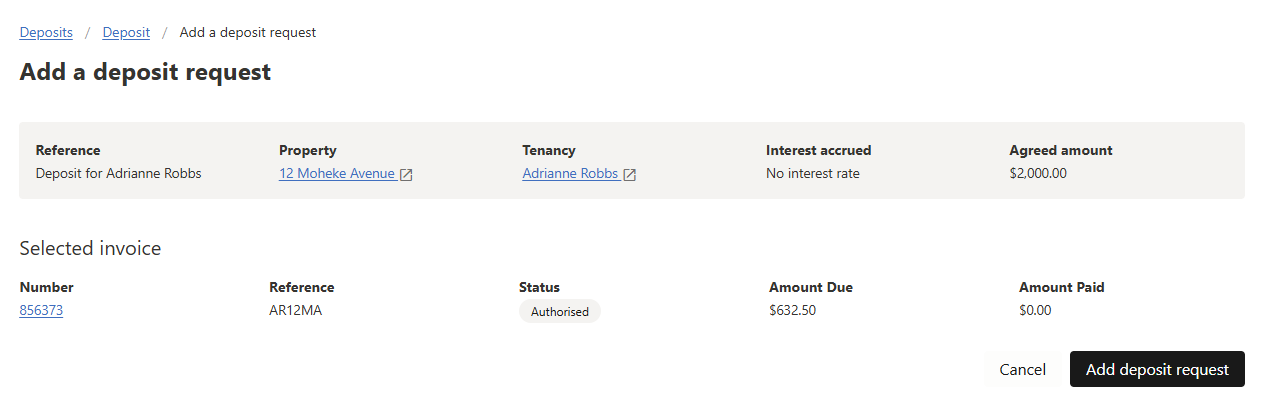The image size is (1266, 412).
Task: Open the 12 Moheke Avenue property link
Action: point(337,174)
